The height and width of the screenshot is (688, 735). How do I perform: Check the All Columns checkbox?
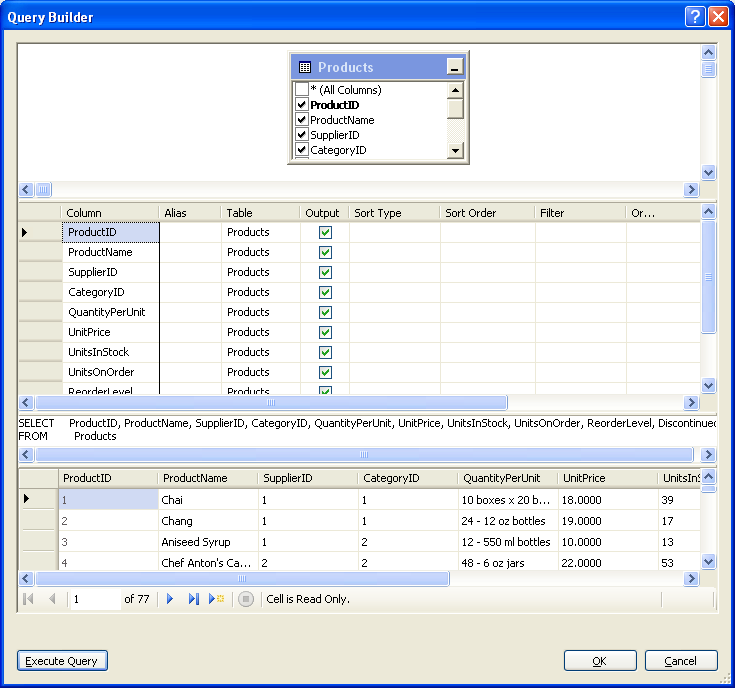point(302,90)
